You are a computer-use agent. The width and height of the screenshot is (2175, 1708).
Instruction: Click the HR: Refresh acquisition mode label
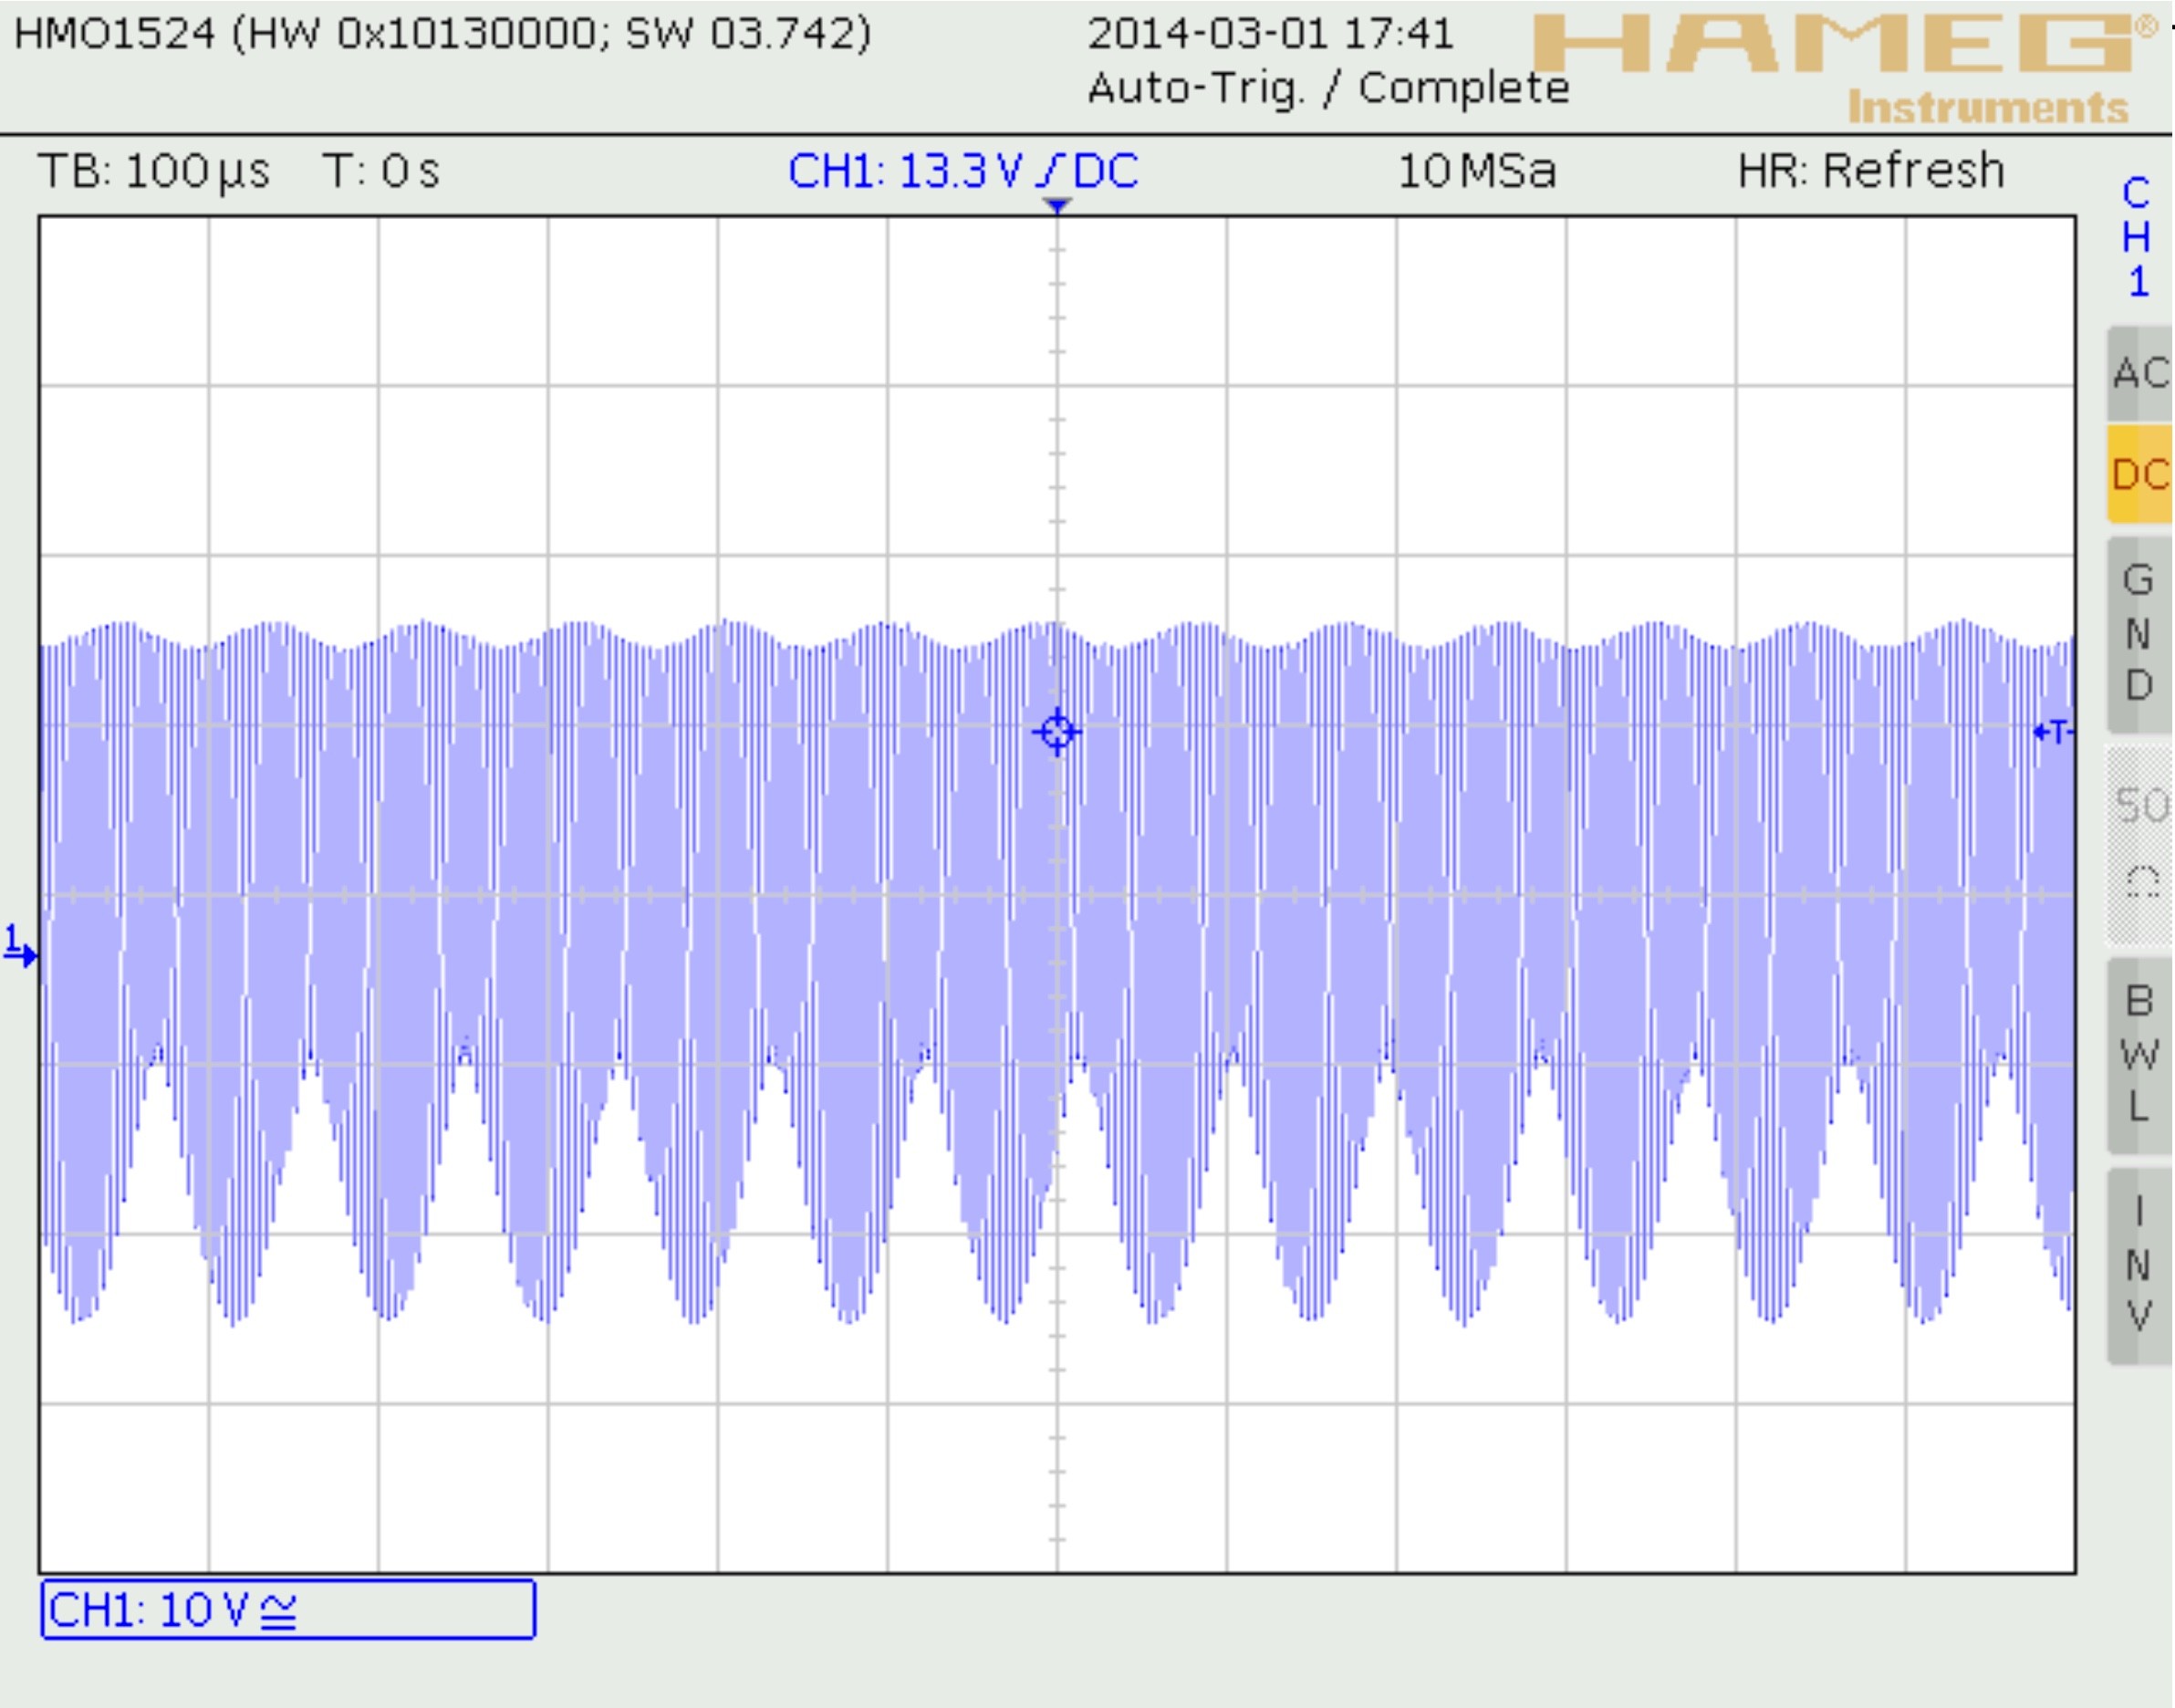click(x=1871, y=171)
